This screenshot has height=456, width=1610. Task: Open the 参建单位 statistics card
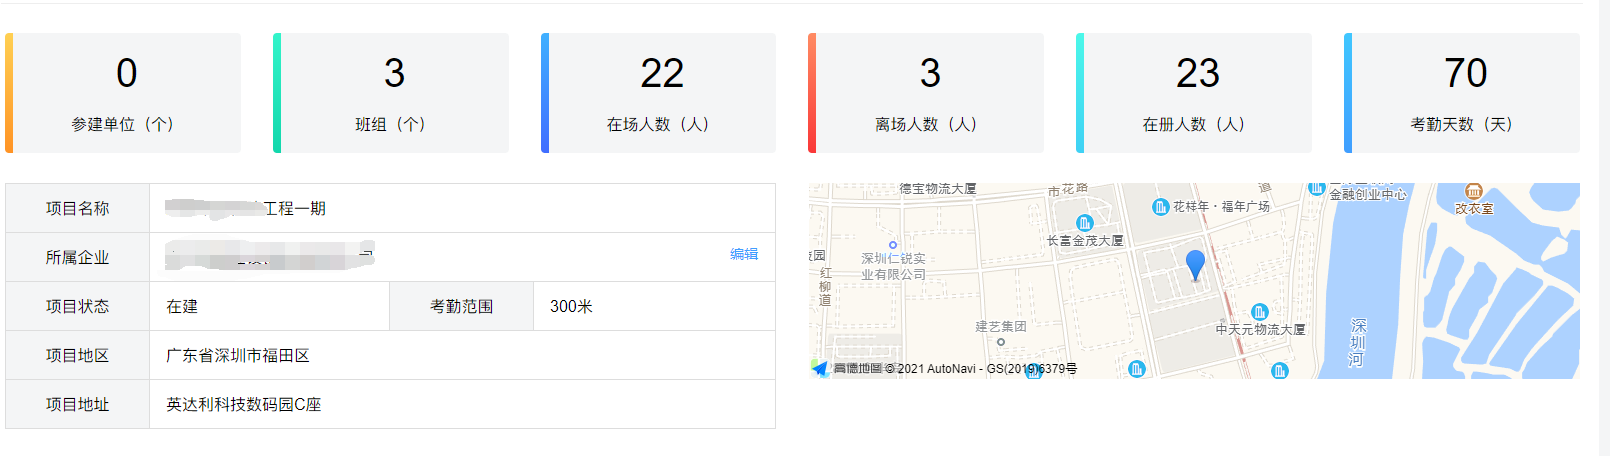pyautogui.click(x=123, y=93)
